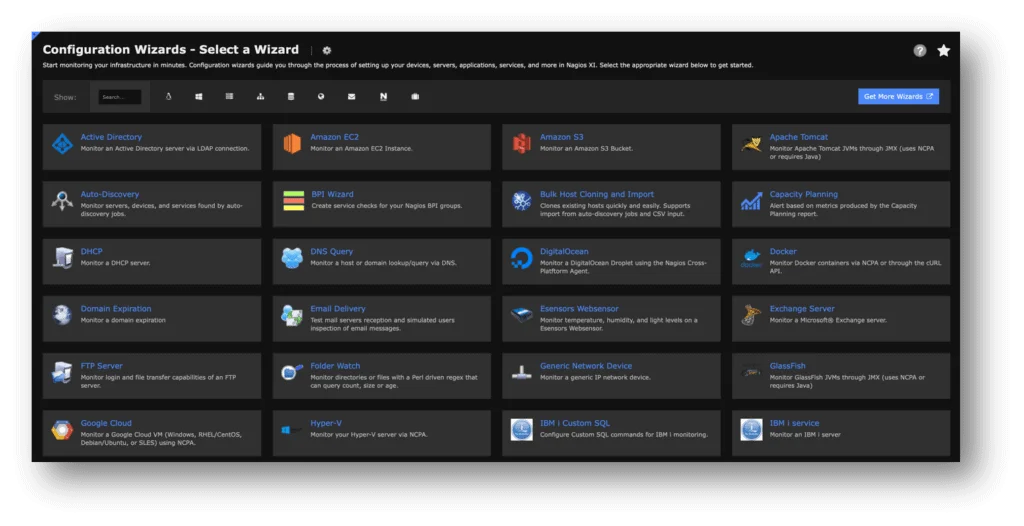
Task: Open the IBM i Custom SQL link
Action: [575, 423]
